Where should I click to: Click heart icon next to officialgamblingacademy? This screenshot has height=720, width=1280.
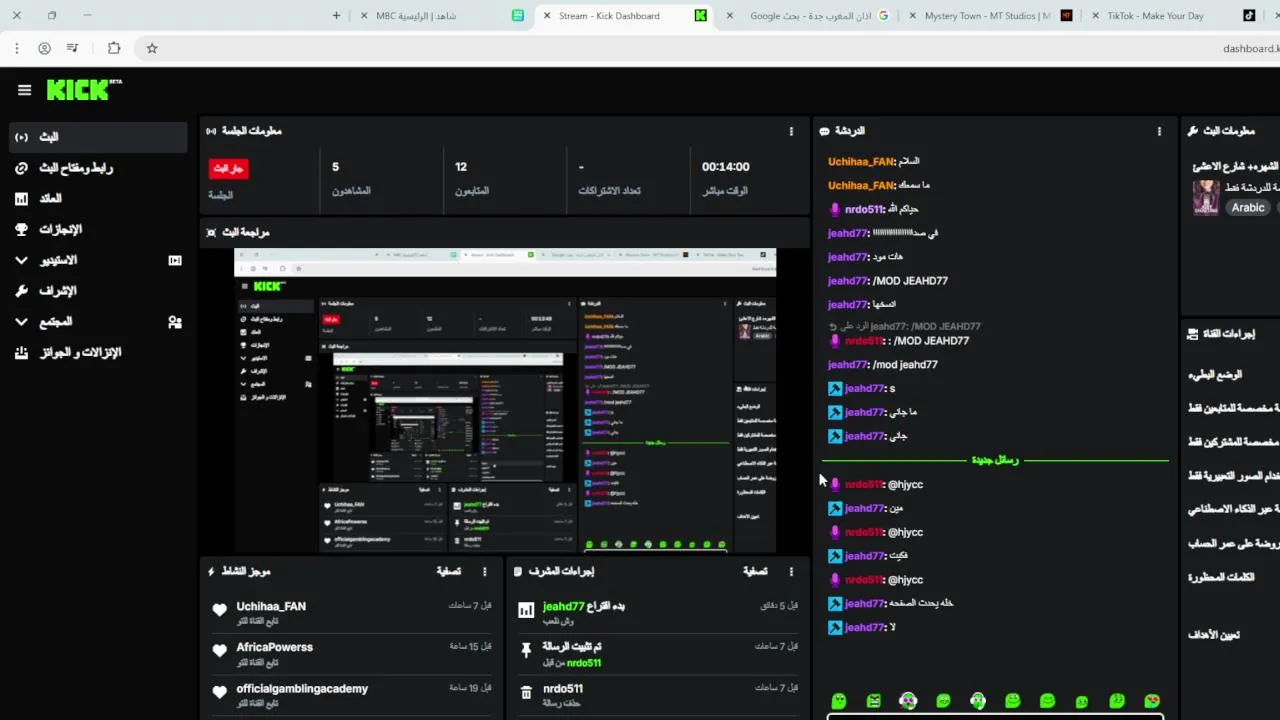click(x=220, y=692)
